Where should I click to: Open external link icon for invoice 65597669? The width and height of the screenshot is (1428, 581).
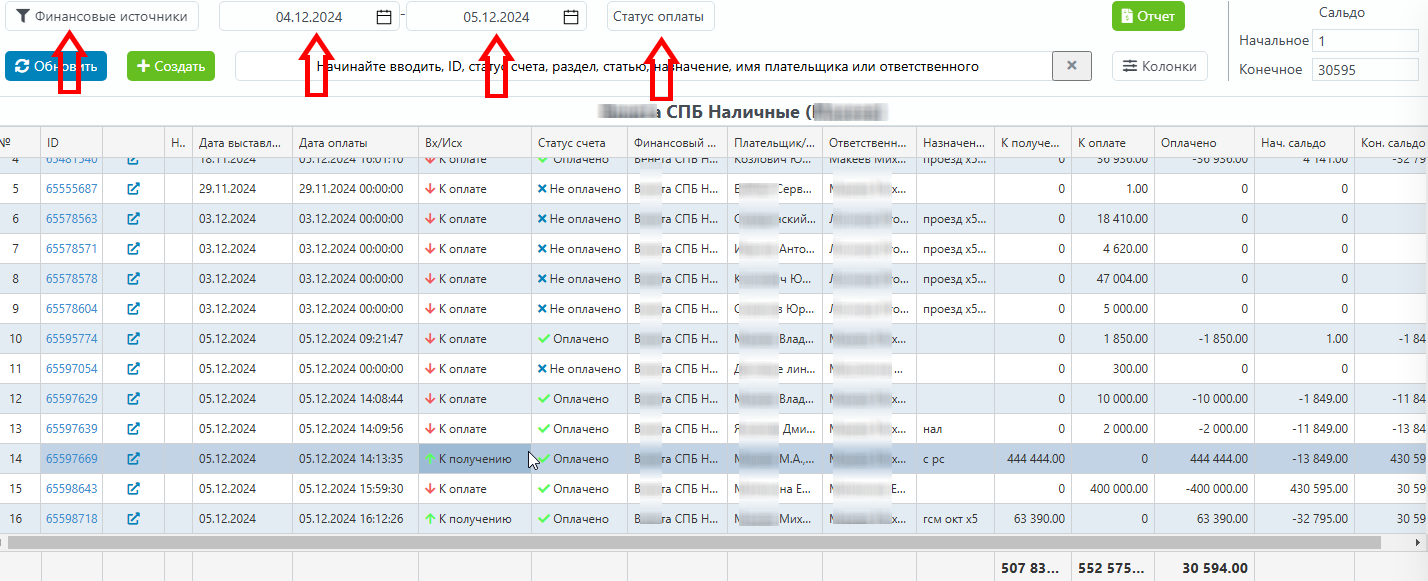(133, 459)
